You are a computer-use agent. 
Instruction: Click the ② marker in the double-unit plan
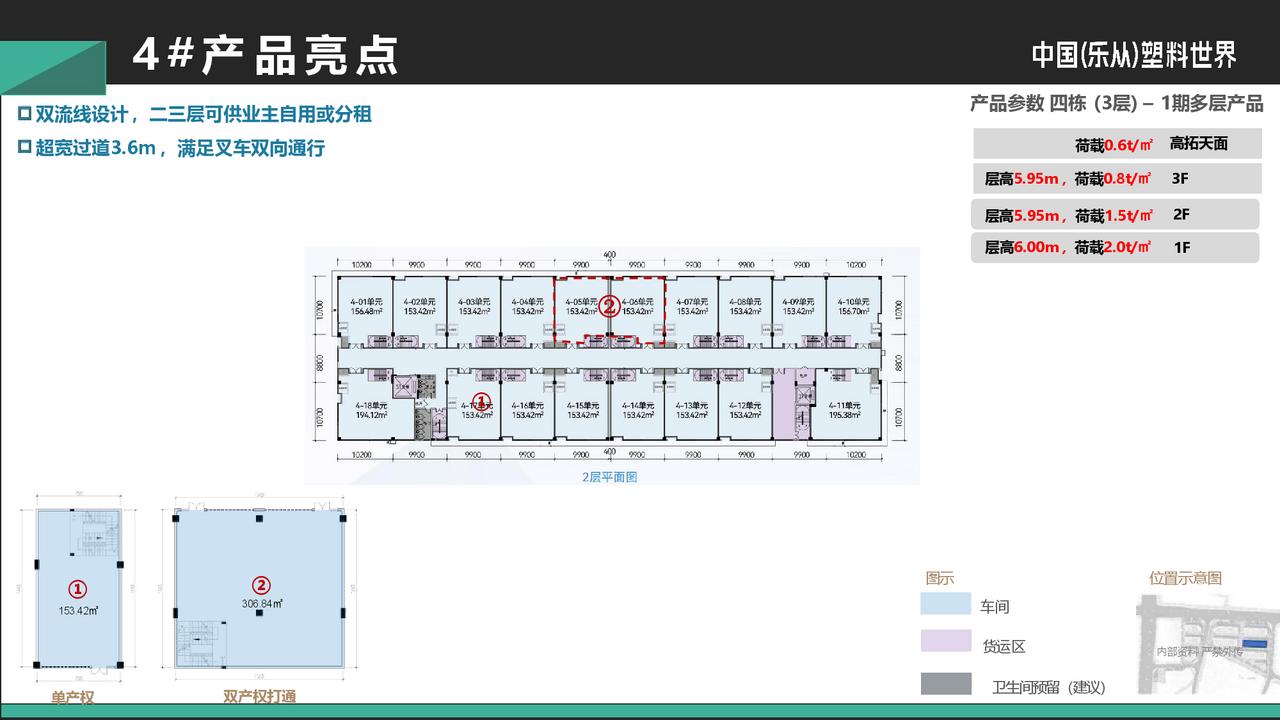(x=260, y=586)
